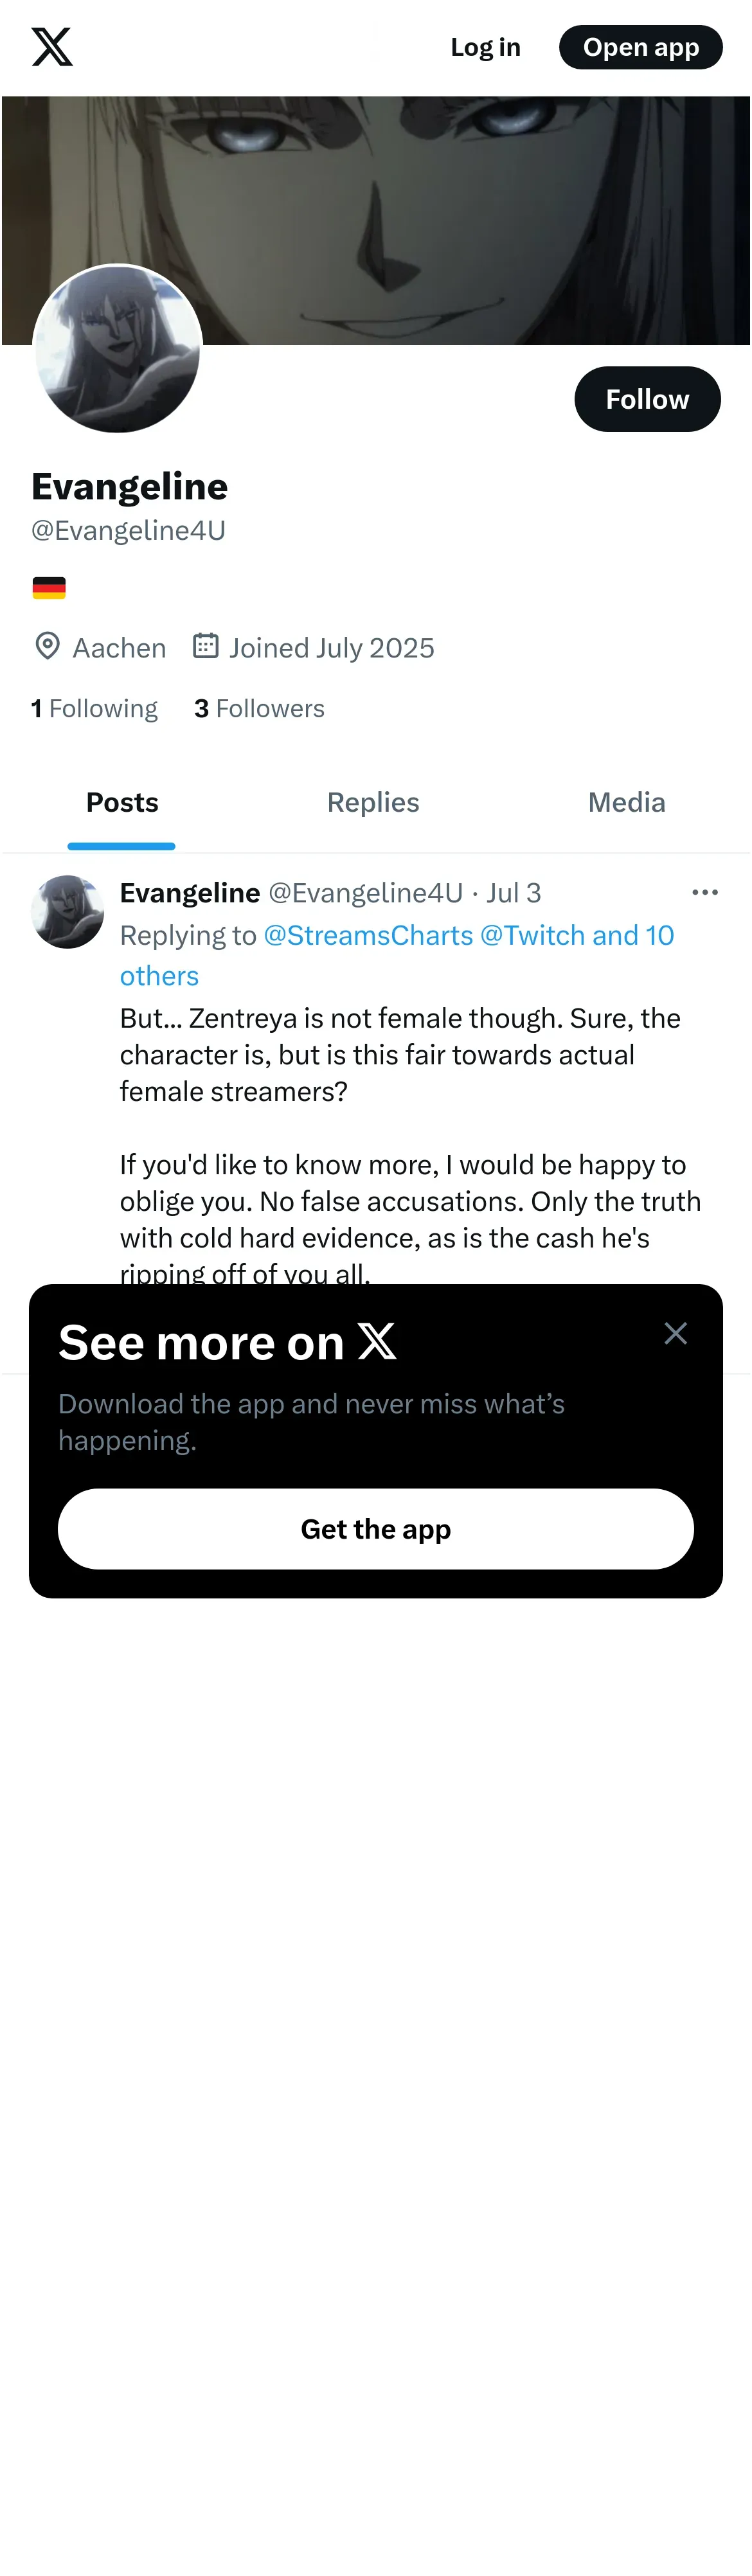Click the X logo in the header
Image resolution: width=752 pixels, height=2576 pixels.
[52, 47]
